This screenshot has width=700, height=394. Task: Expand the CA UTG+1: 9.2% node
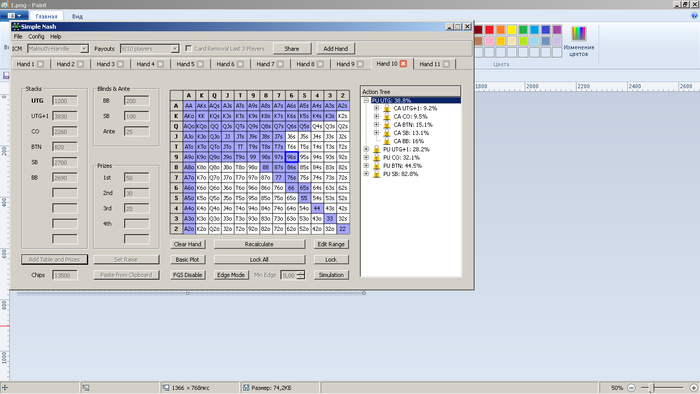[376, 108]
